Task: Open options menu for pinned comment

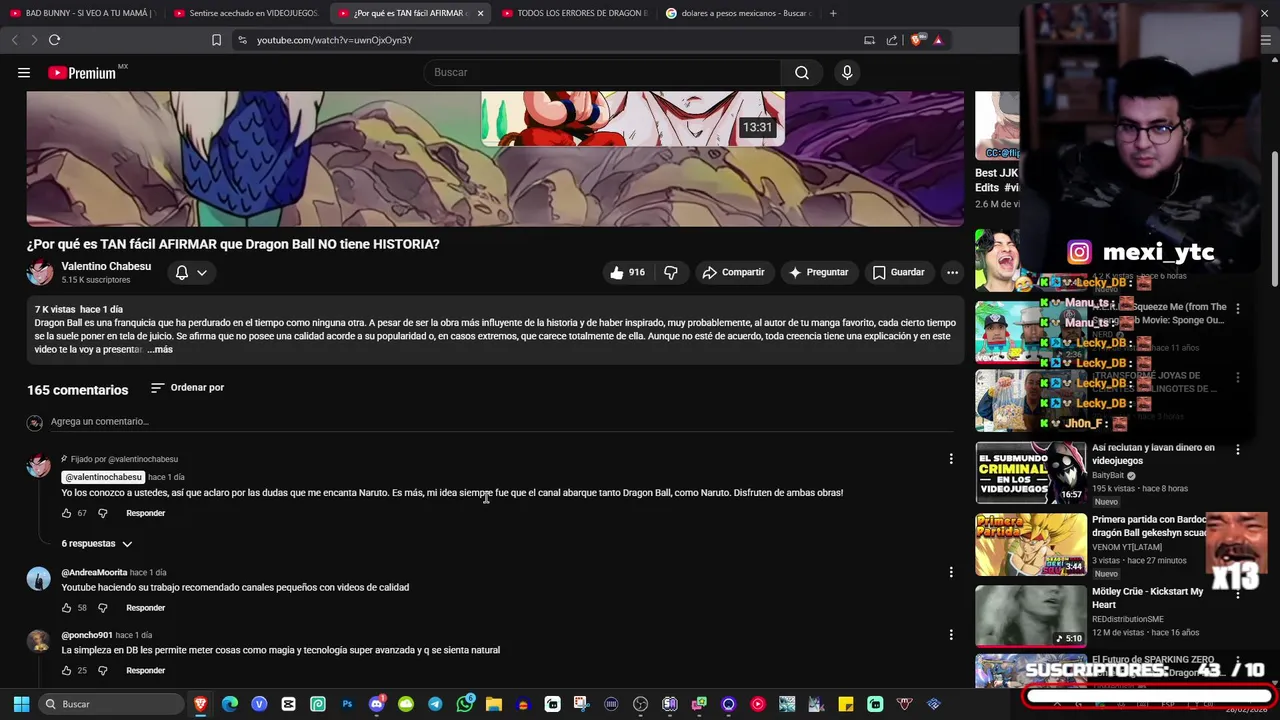Action: [x=951, y=459]
